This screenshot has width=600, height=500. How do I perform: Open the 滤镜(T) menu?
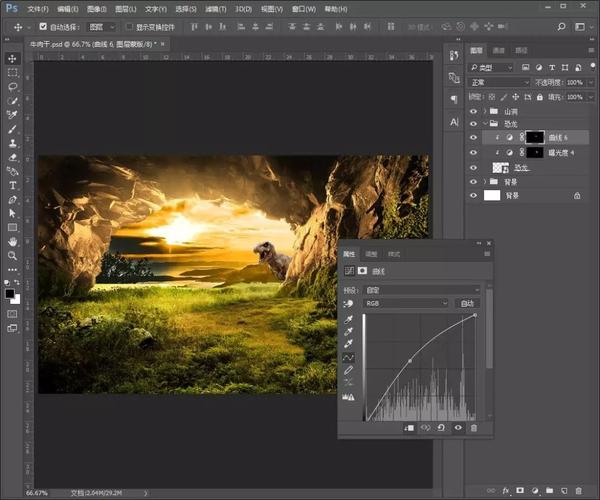pyautogui.click(x=211, y=8)
